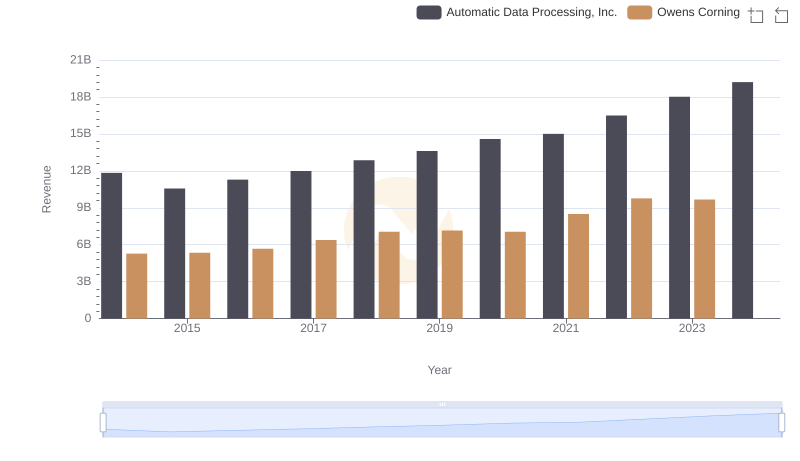Click the 18B y-axis label
Viewport: 800px width, 461px height.
pyautogui.click(x=81, y=97)
